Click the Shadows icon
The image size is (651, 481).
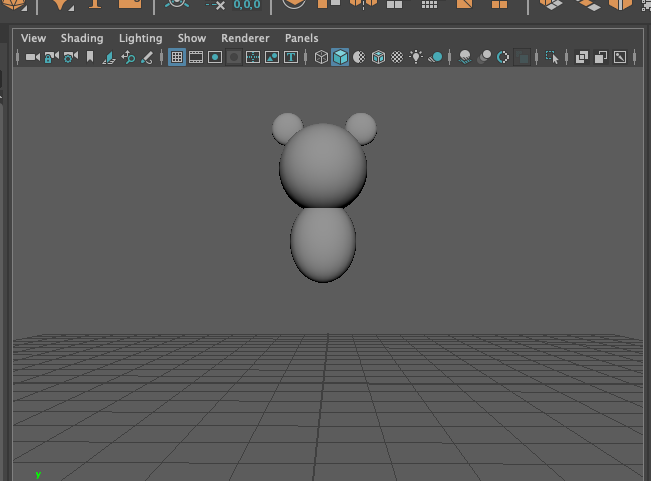click(x=435, y=57)
